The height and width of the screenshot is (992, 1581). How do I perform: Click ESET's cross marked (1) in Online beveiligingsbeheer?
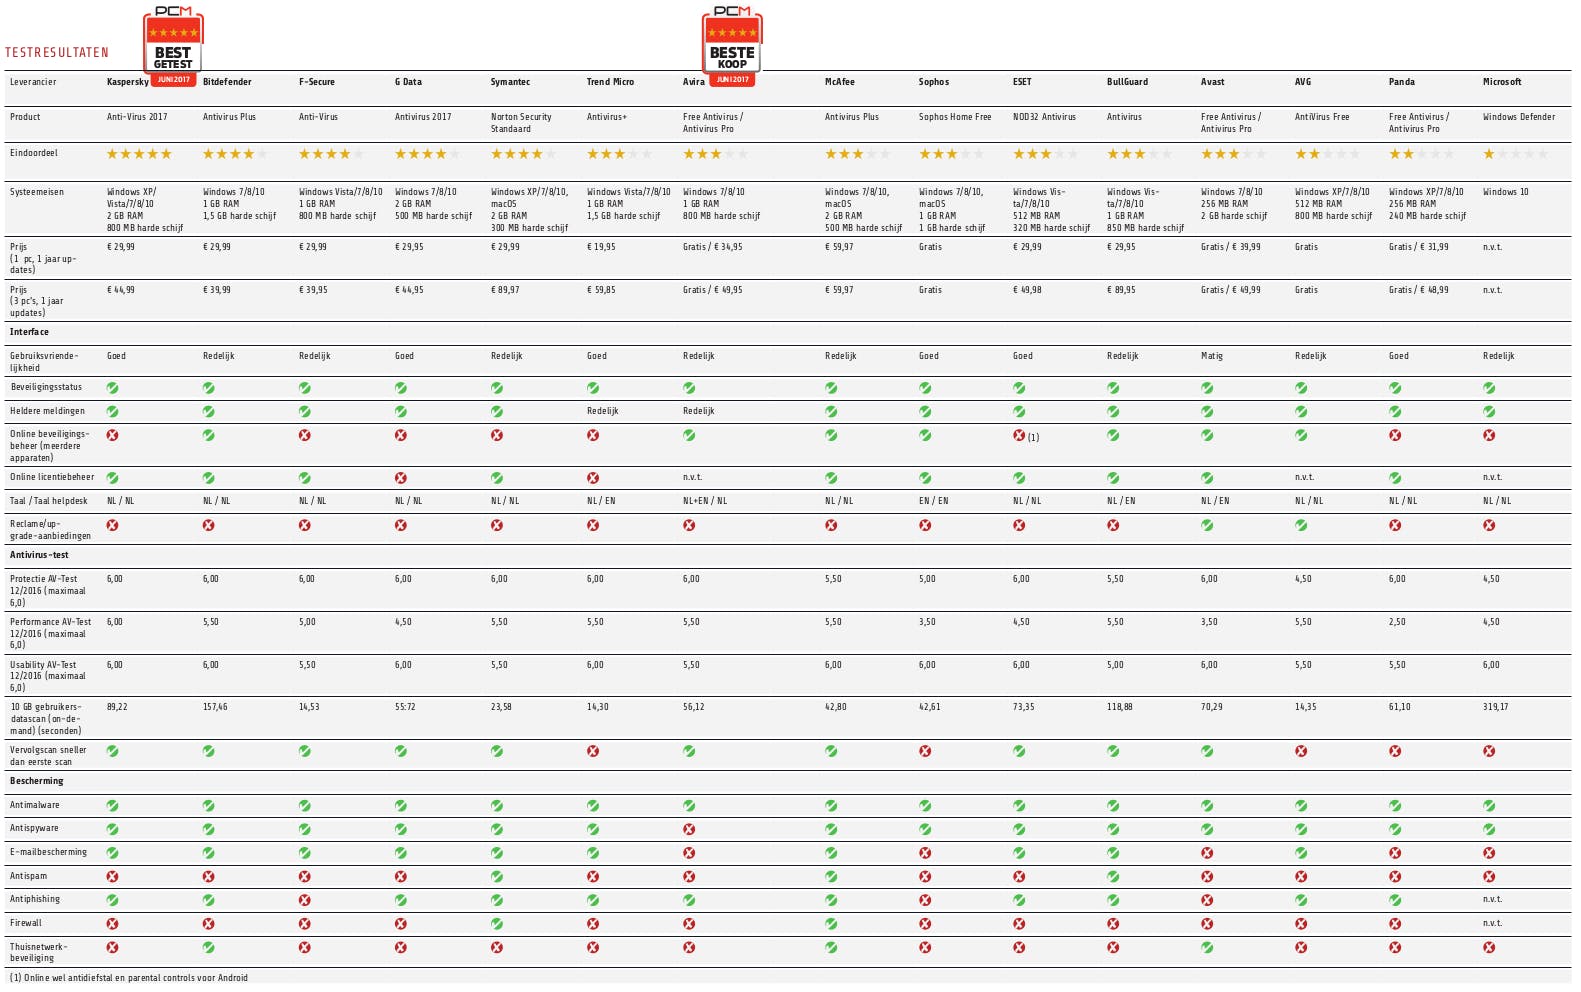coord(1019,435)
